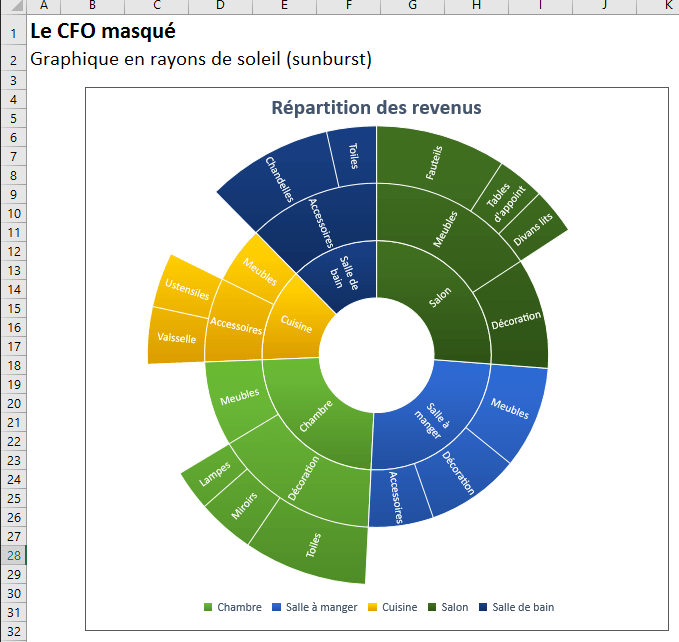Screen dimensions: 679x642
Task: Select the dark green Salon legend entry
Action: 448,607
